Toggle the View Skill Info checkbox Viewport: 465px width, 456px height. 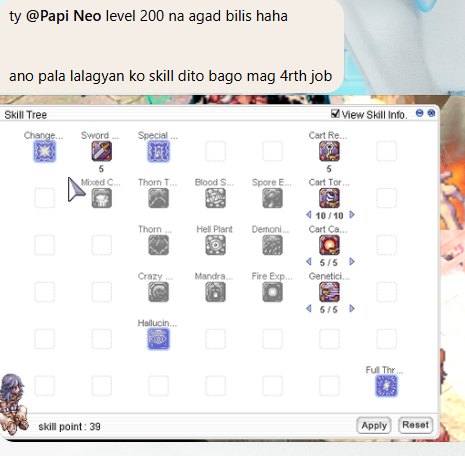point(335,114)
